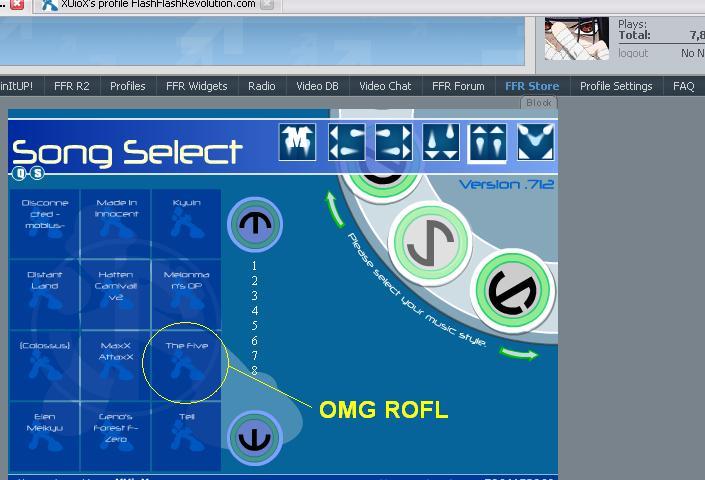Select the "The Five" song tile
Viewport: 705px width, 480px height.
(x=186, y=365)
